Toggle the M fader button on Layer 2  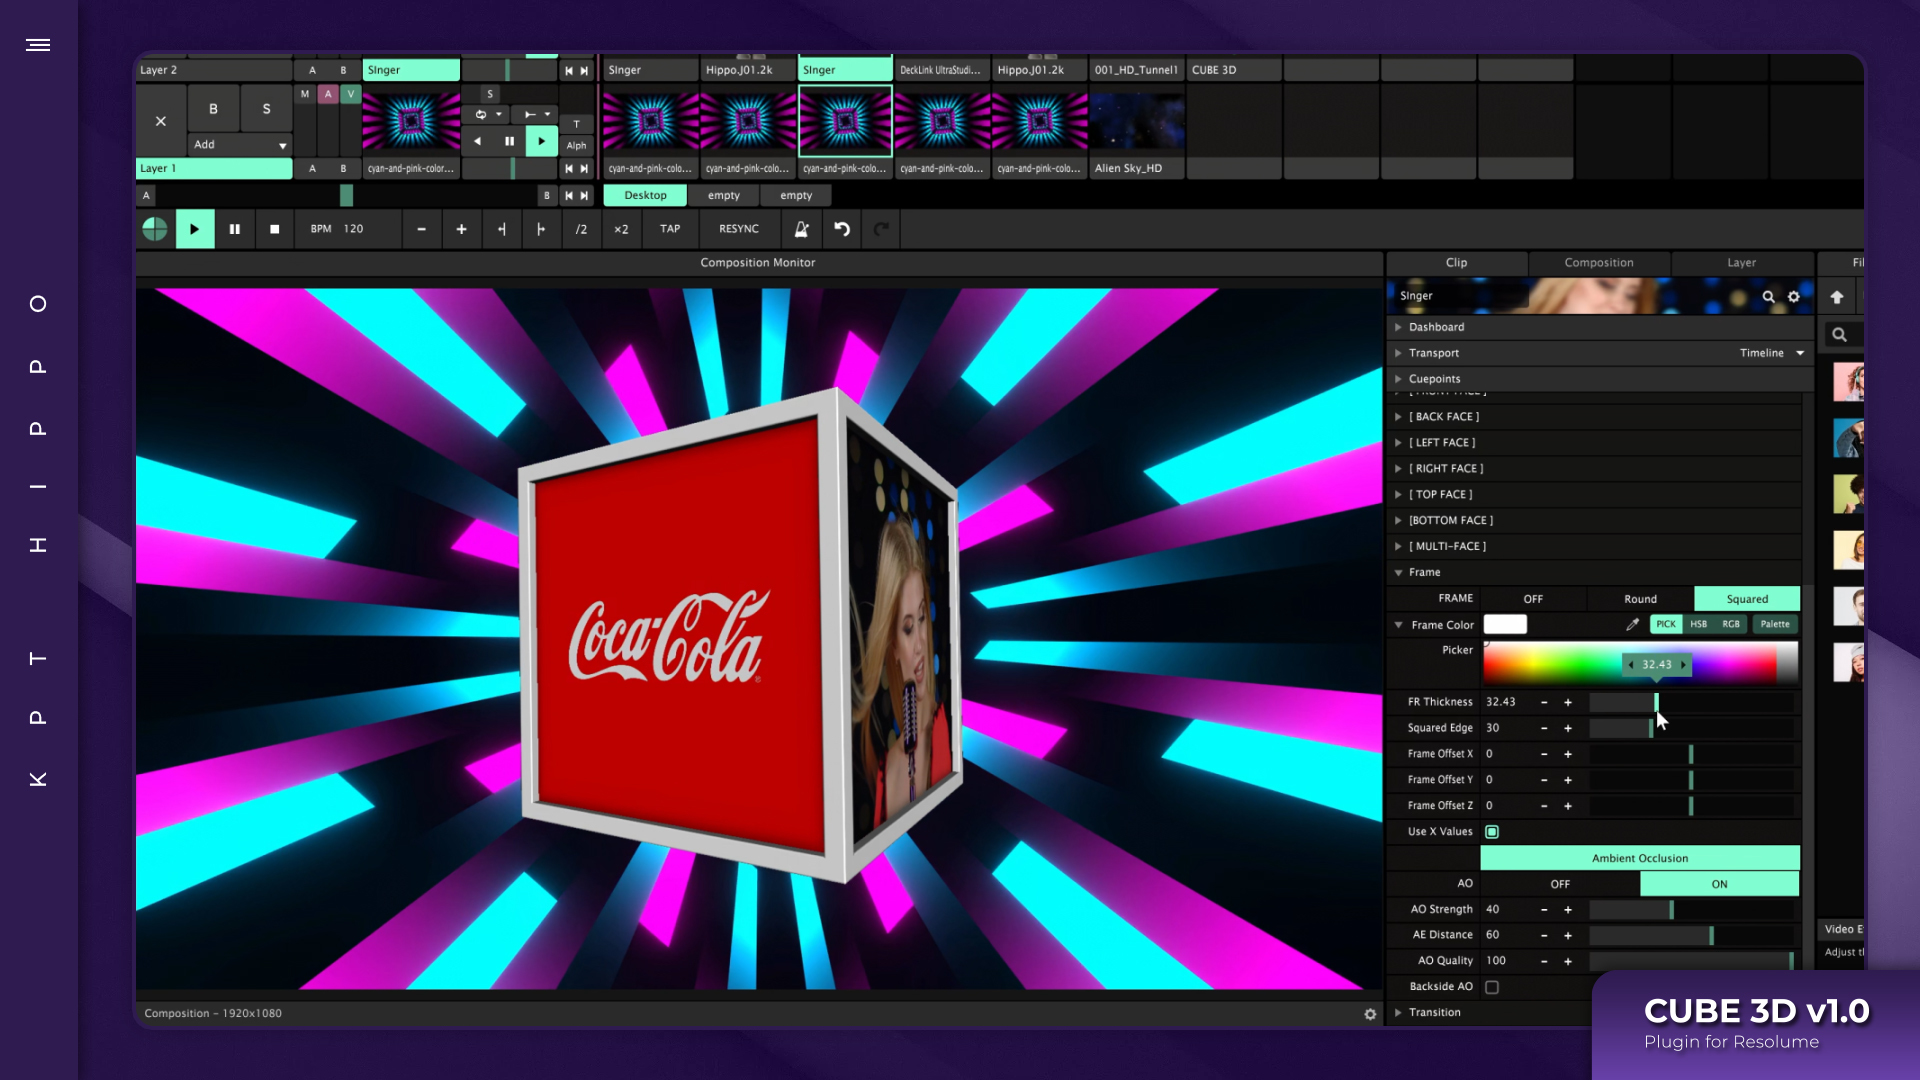point(305,94)
